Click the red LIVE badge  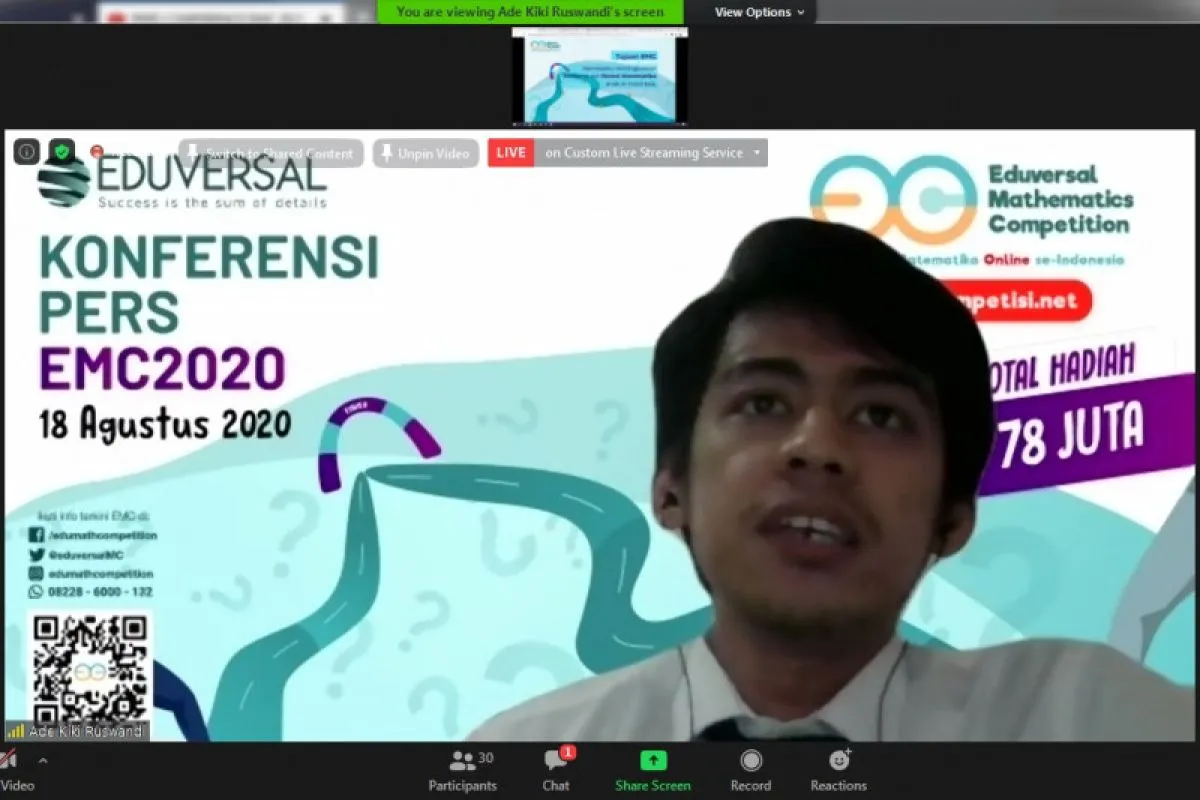pos(511,153)
